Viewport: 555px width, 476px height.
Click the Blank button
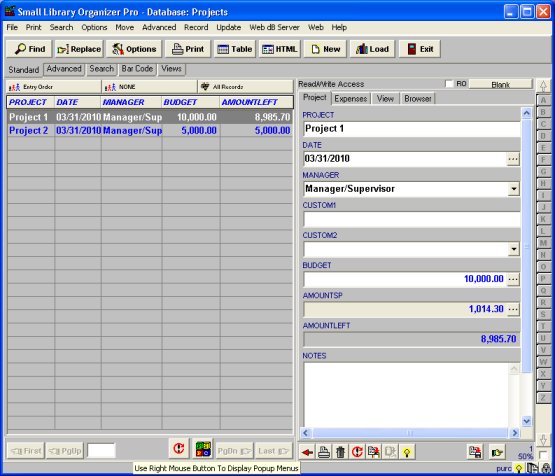click(500, 84)
